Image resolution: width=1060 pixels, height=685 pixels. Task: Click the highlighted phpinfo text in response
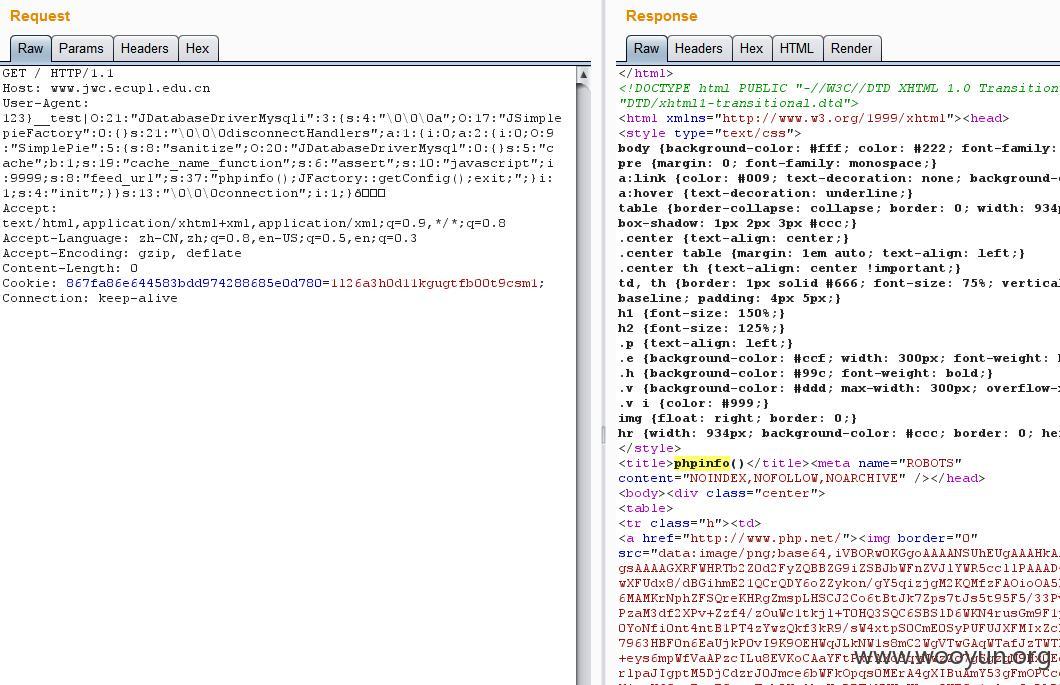(x=702, y=463)
